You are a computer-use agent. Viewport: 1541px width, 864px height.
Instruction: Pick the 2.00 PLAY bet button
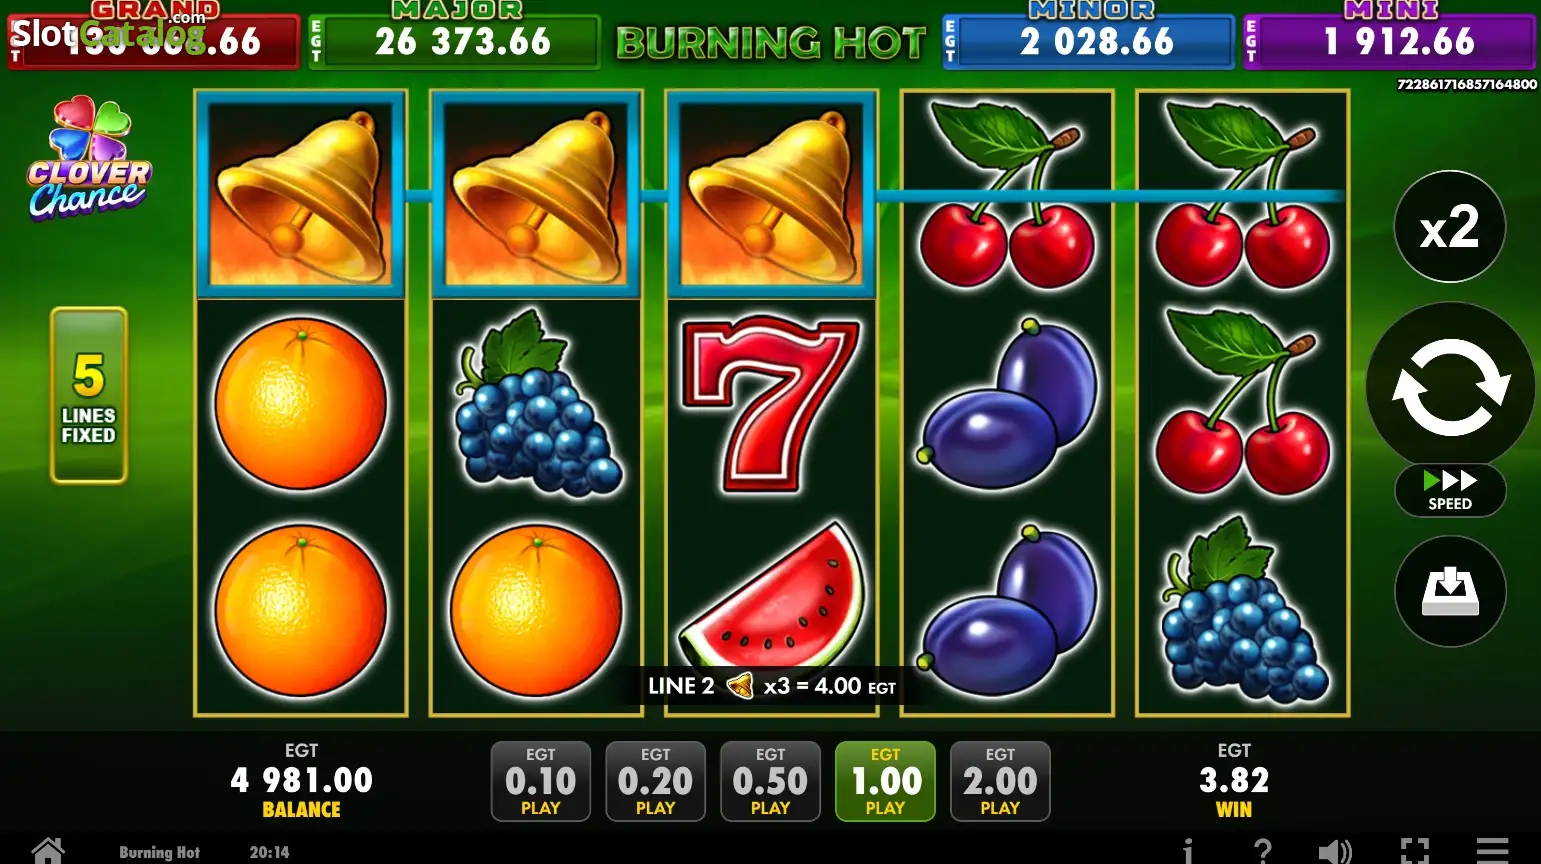point(1000,781)
